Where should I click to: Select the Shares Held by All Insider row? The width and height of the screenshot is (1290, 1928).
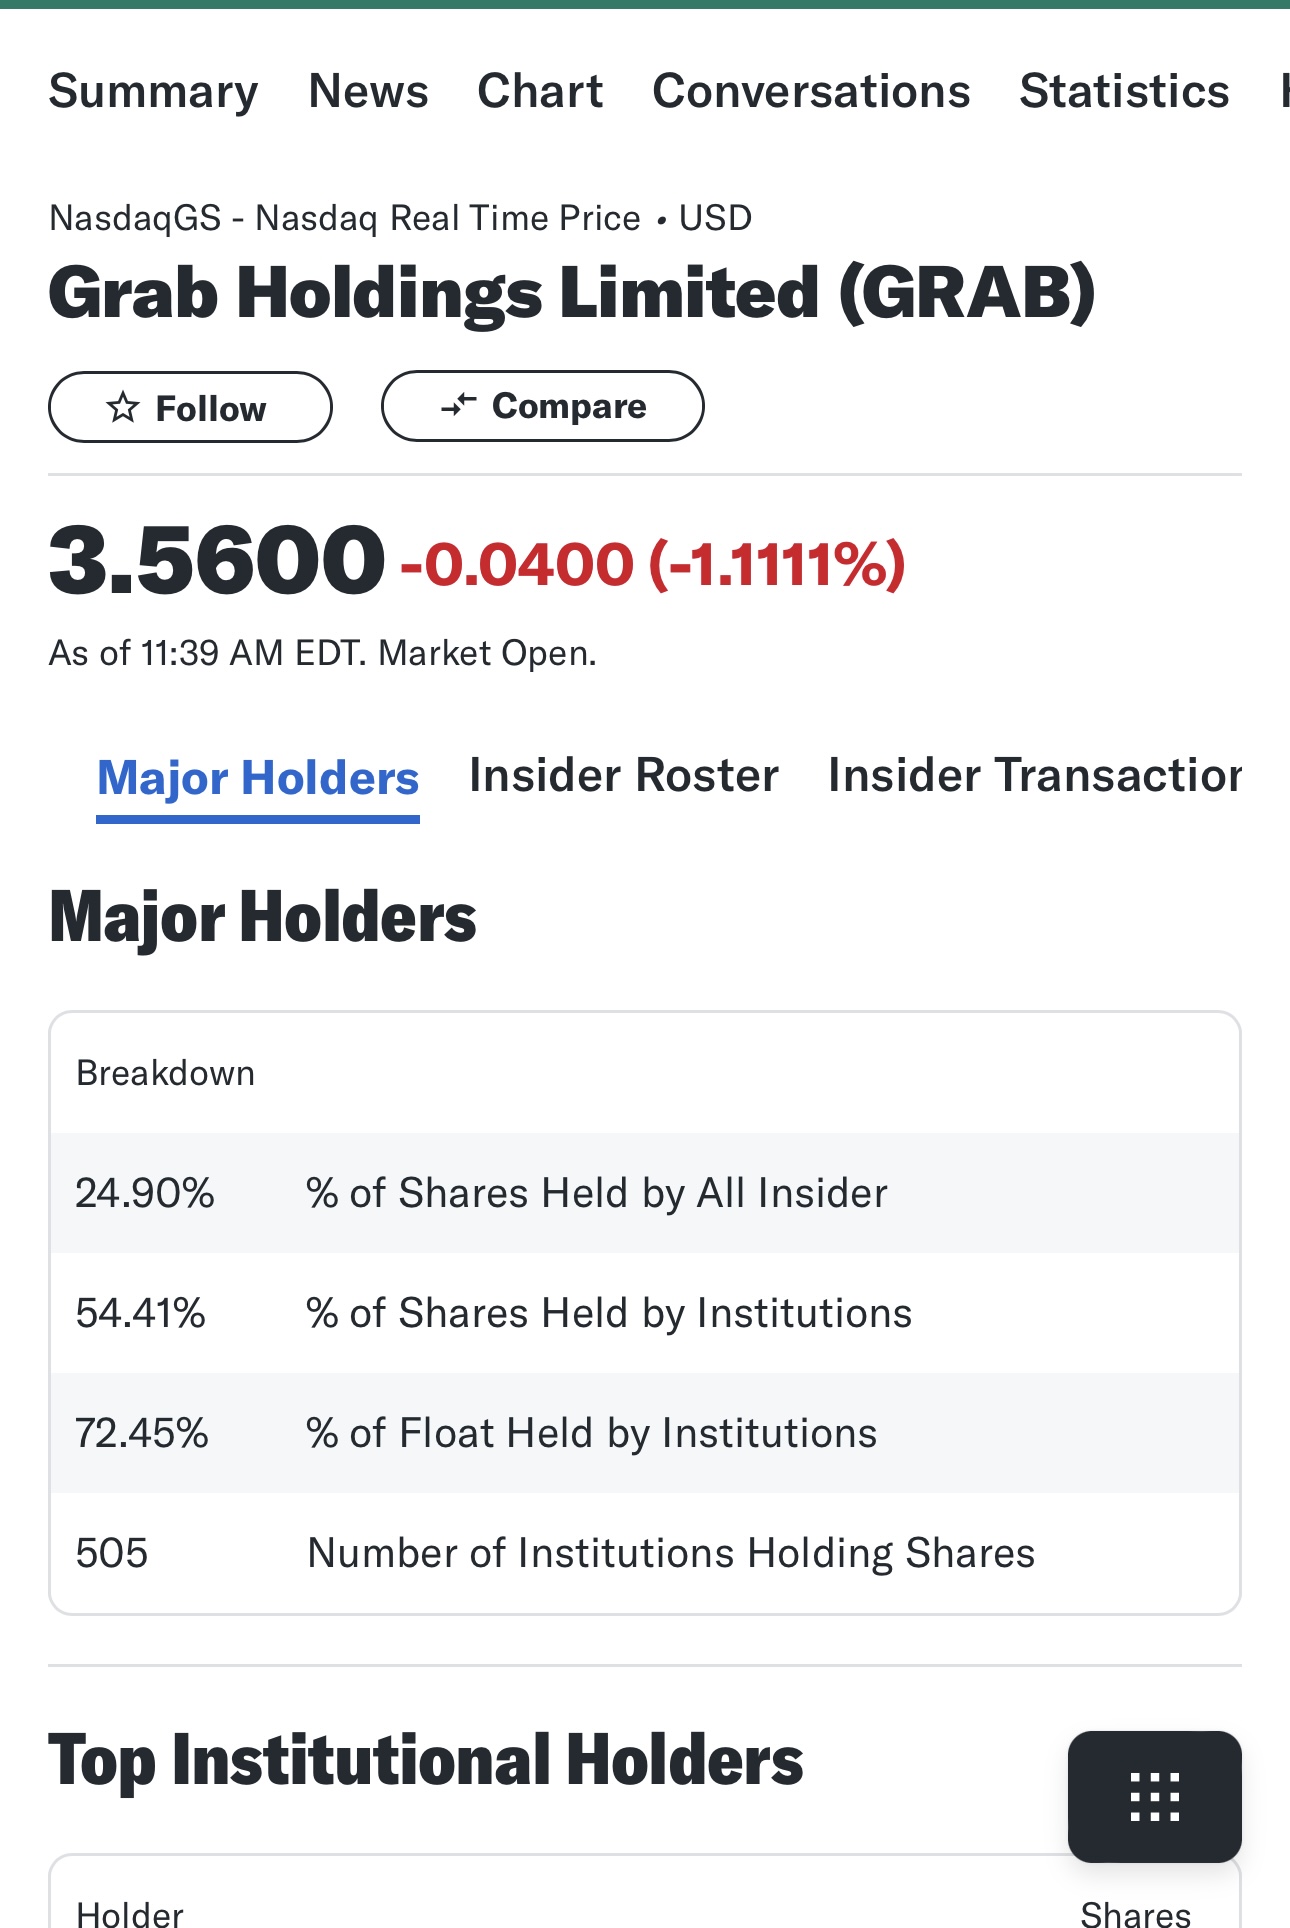coord(645,1193)
